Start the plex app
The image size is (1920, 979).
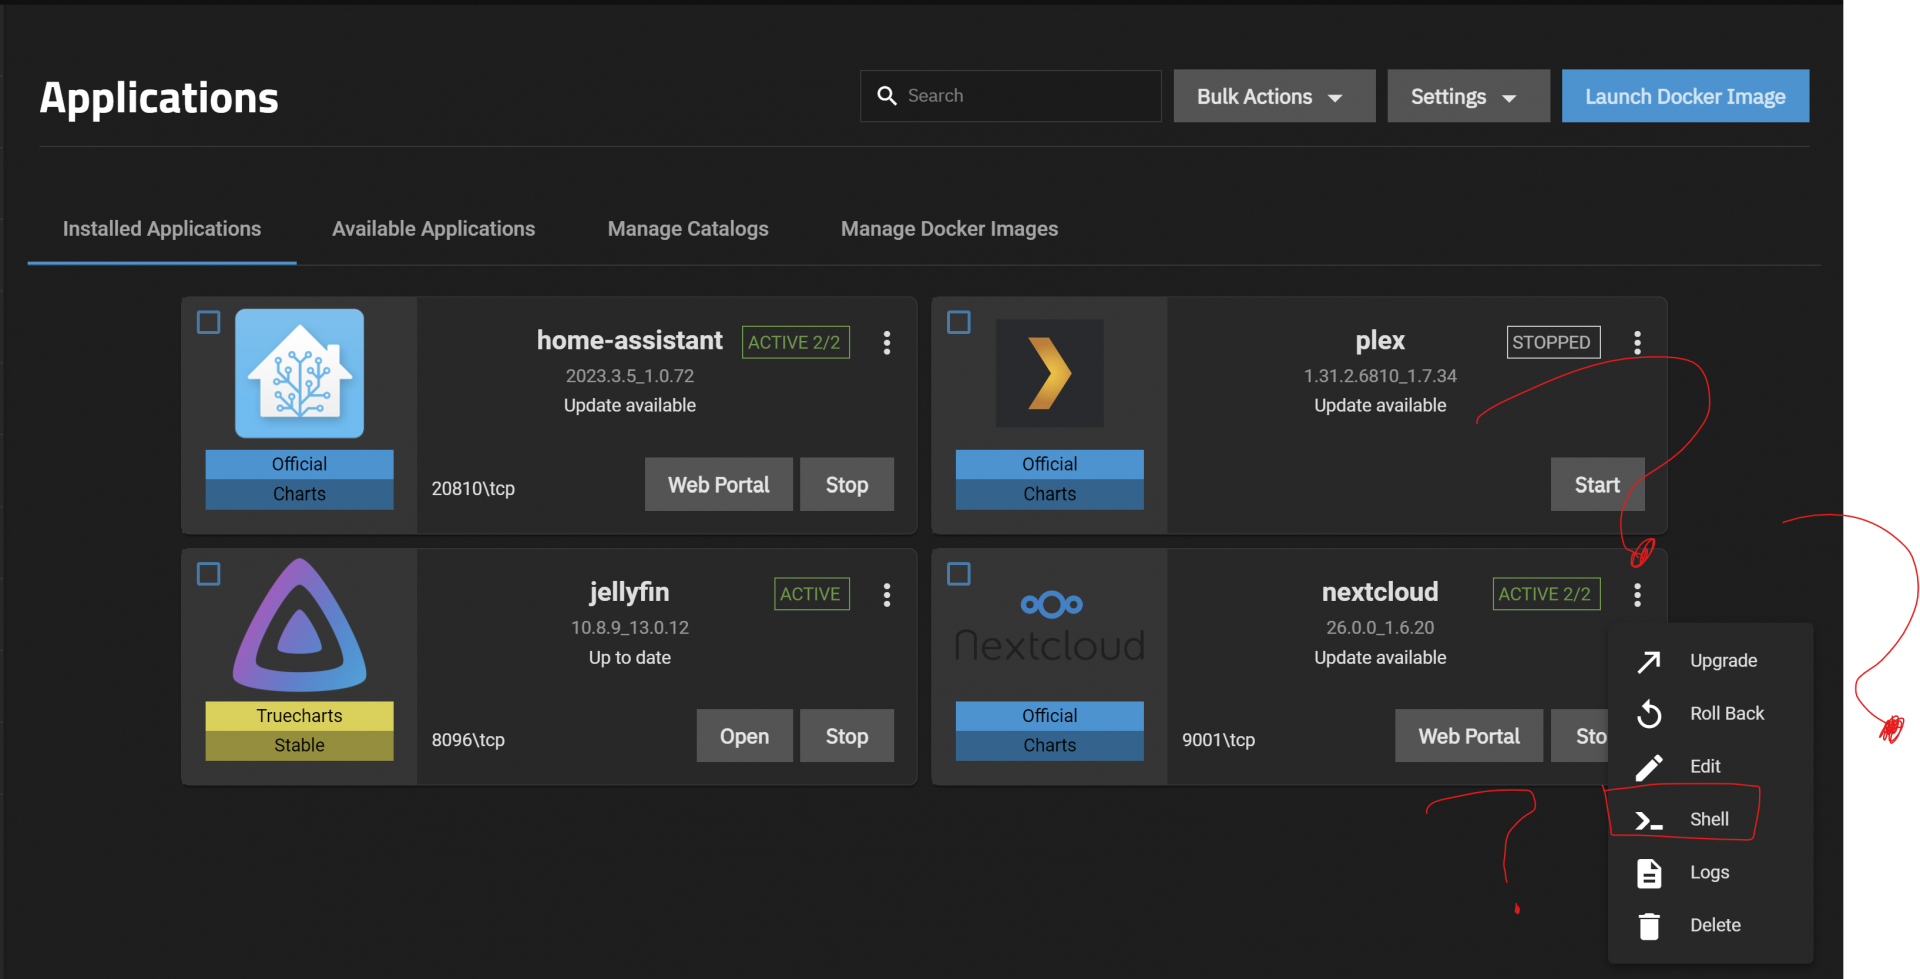coord(1597,485)
